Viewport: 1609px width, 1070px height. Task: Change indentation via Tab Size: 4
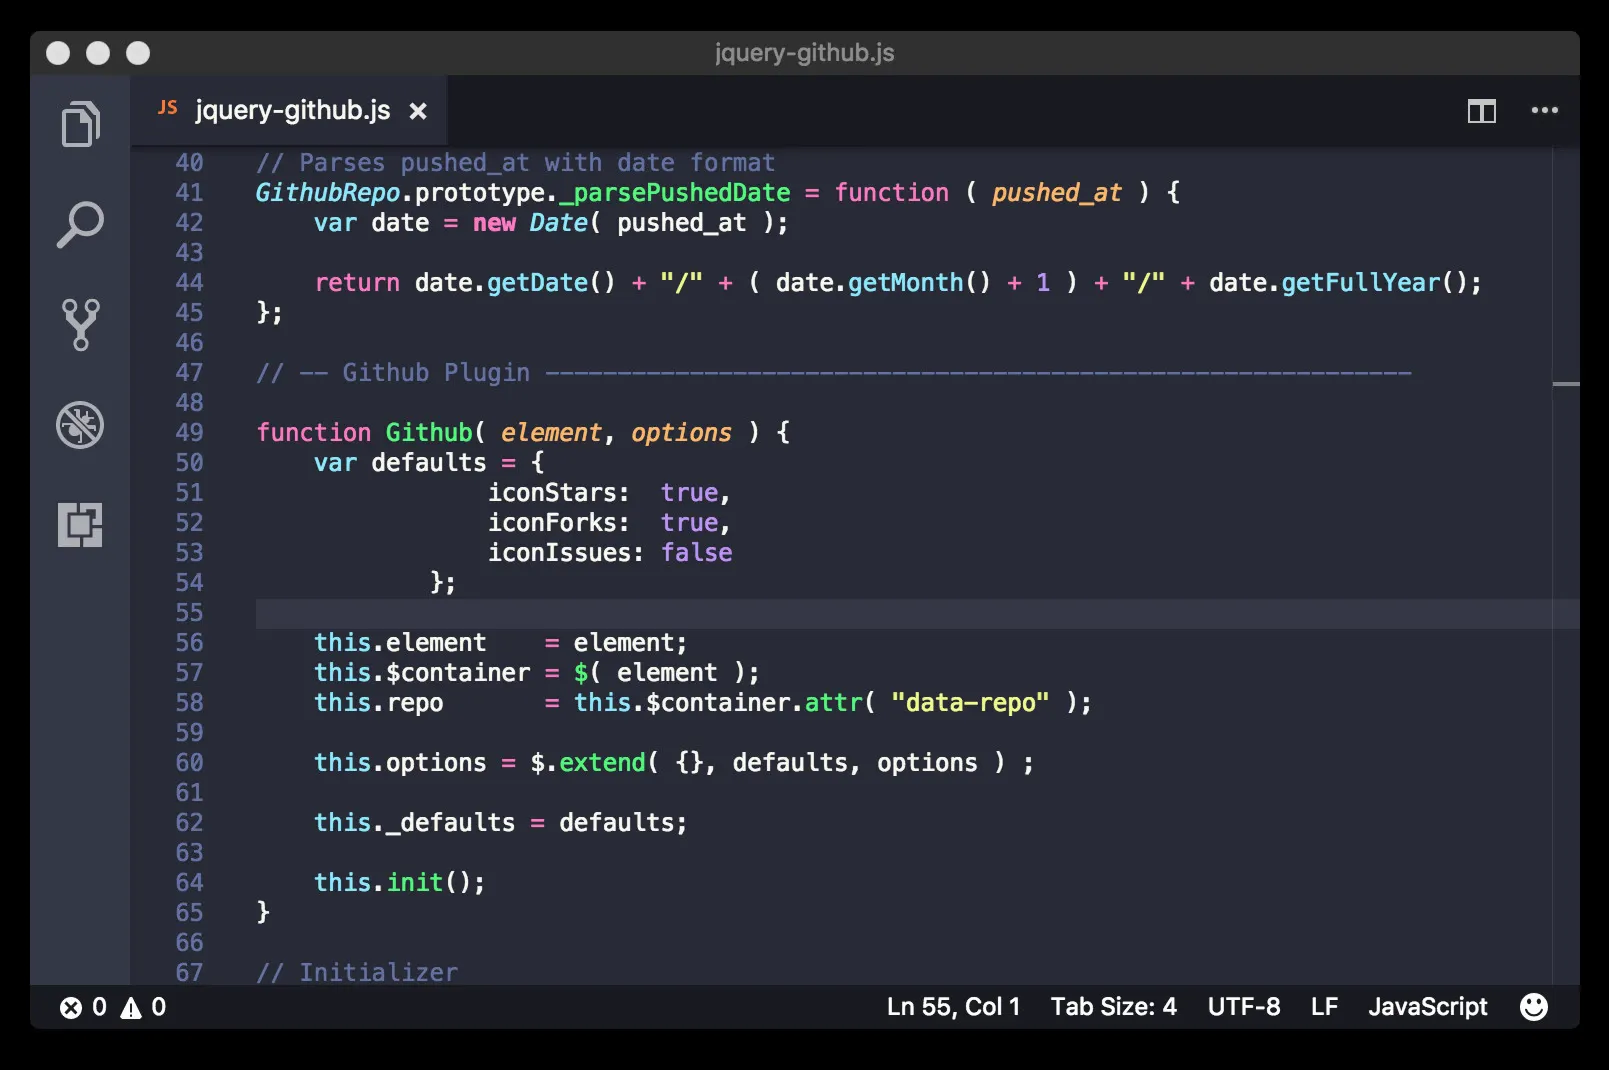(1113, 1006)
